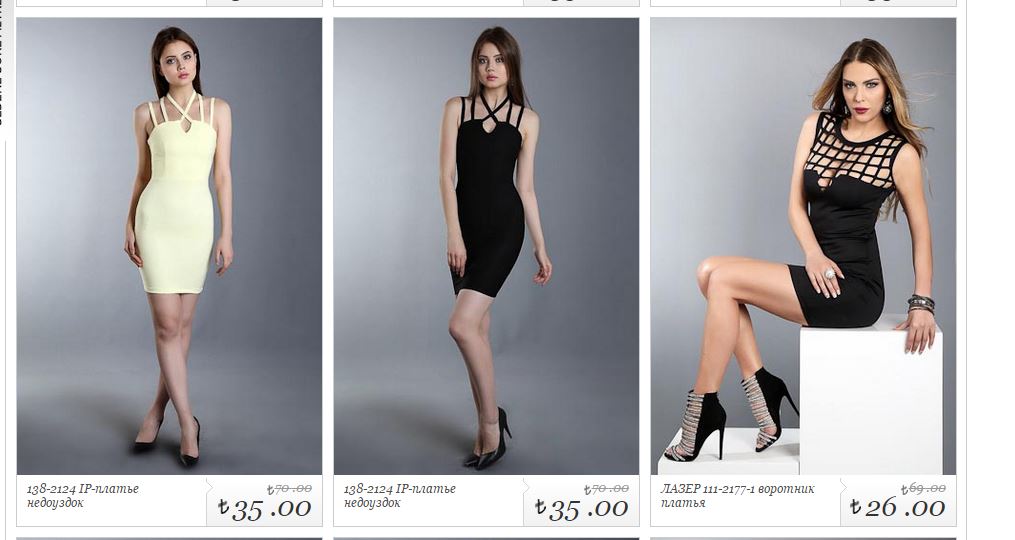Click lira symbol beside yellow dress 35.00 price
Viewport: 1015px width, 540px height.
click(223, 506)
